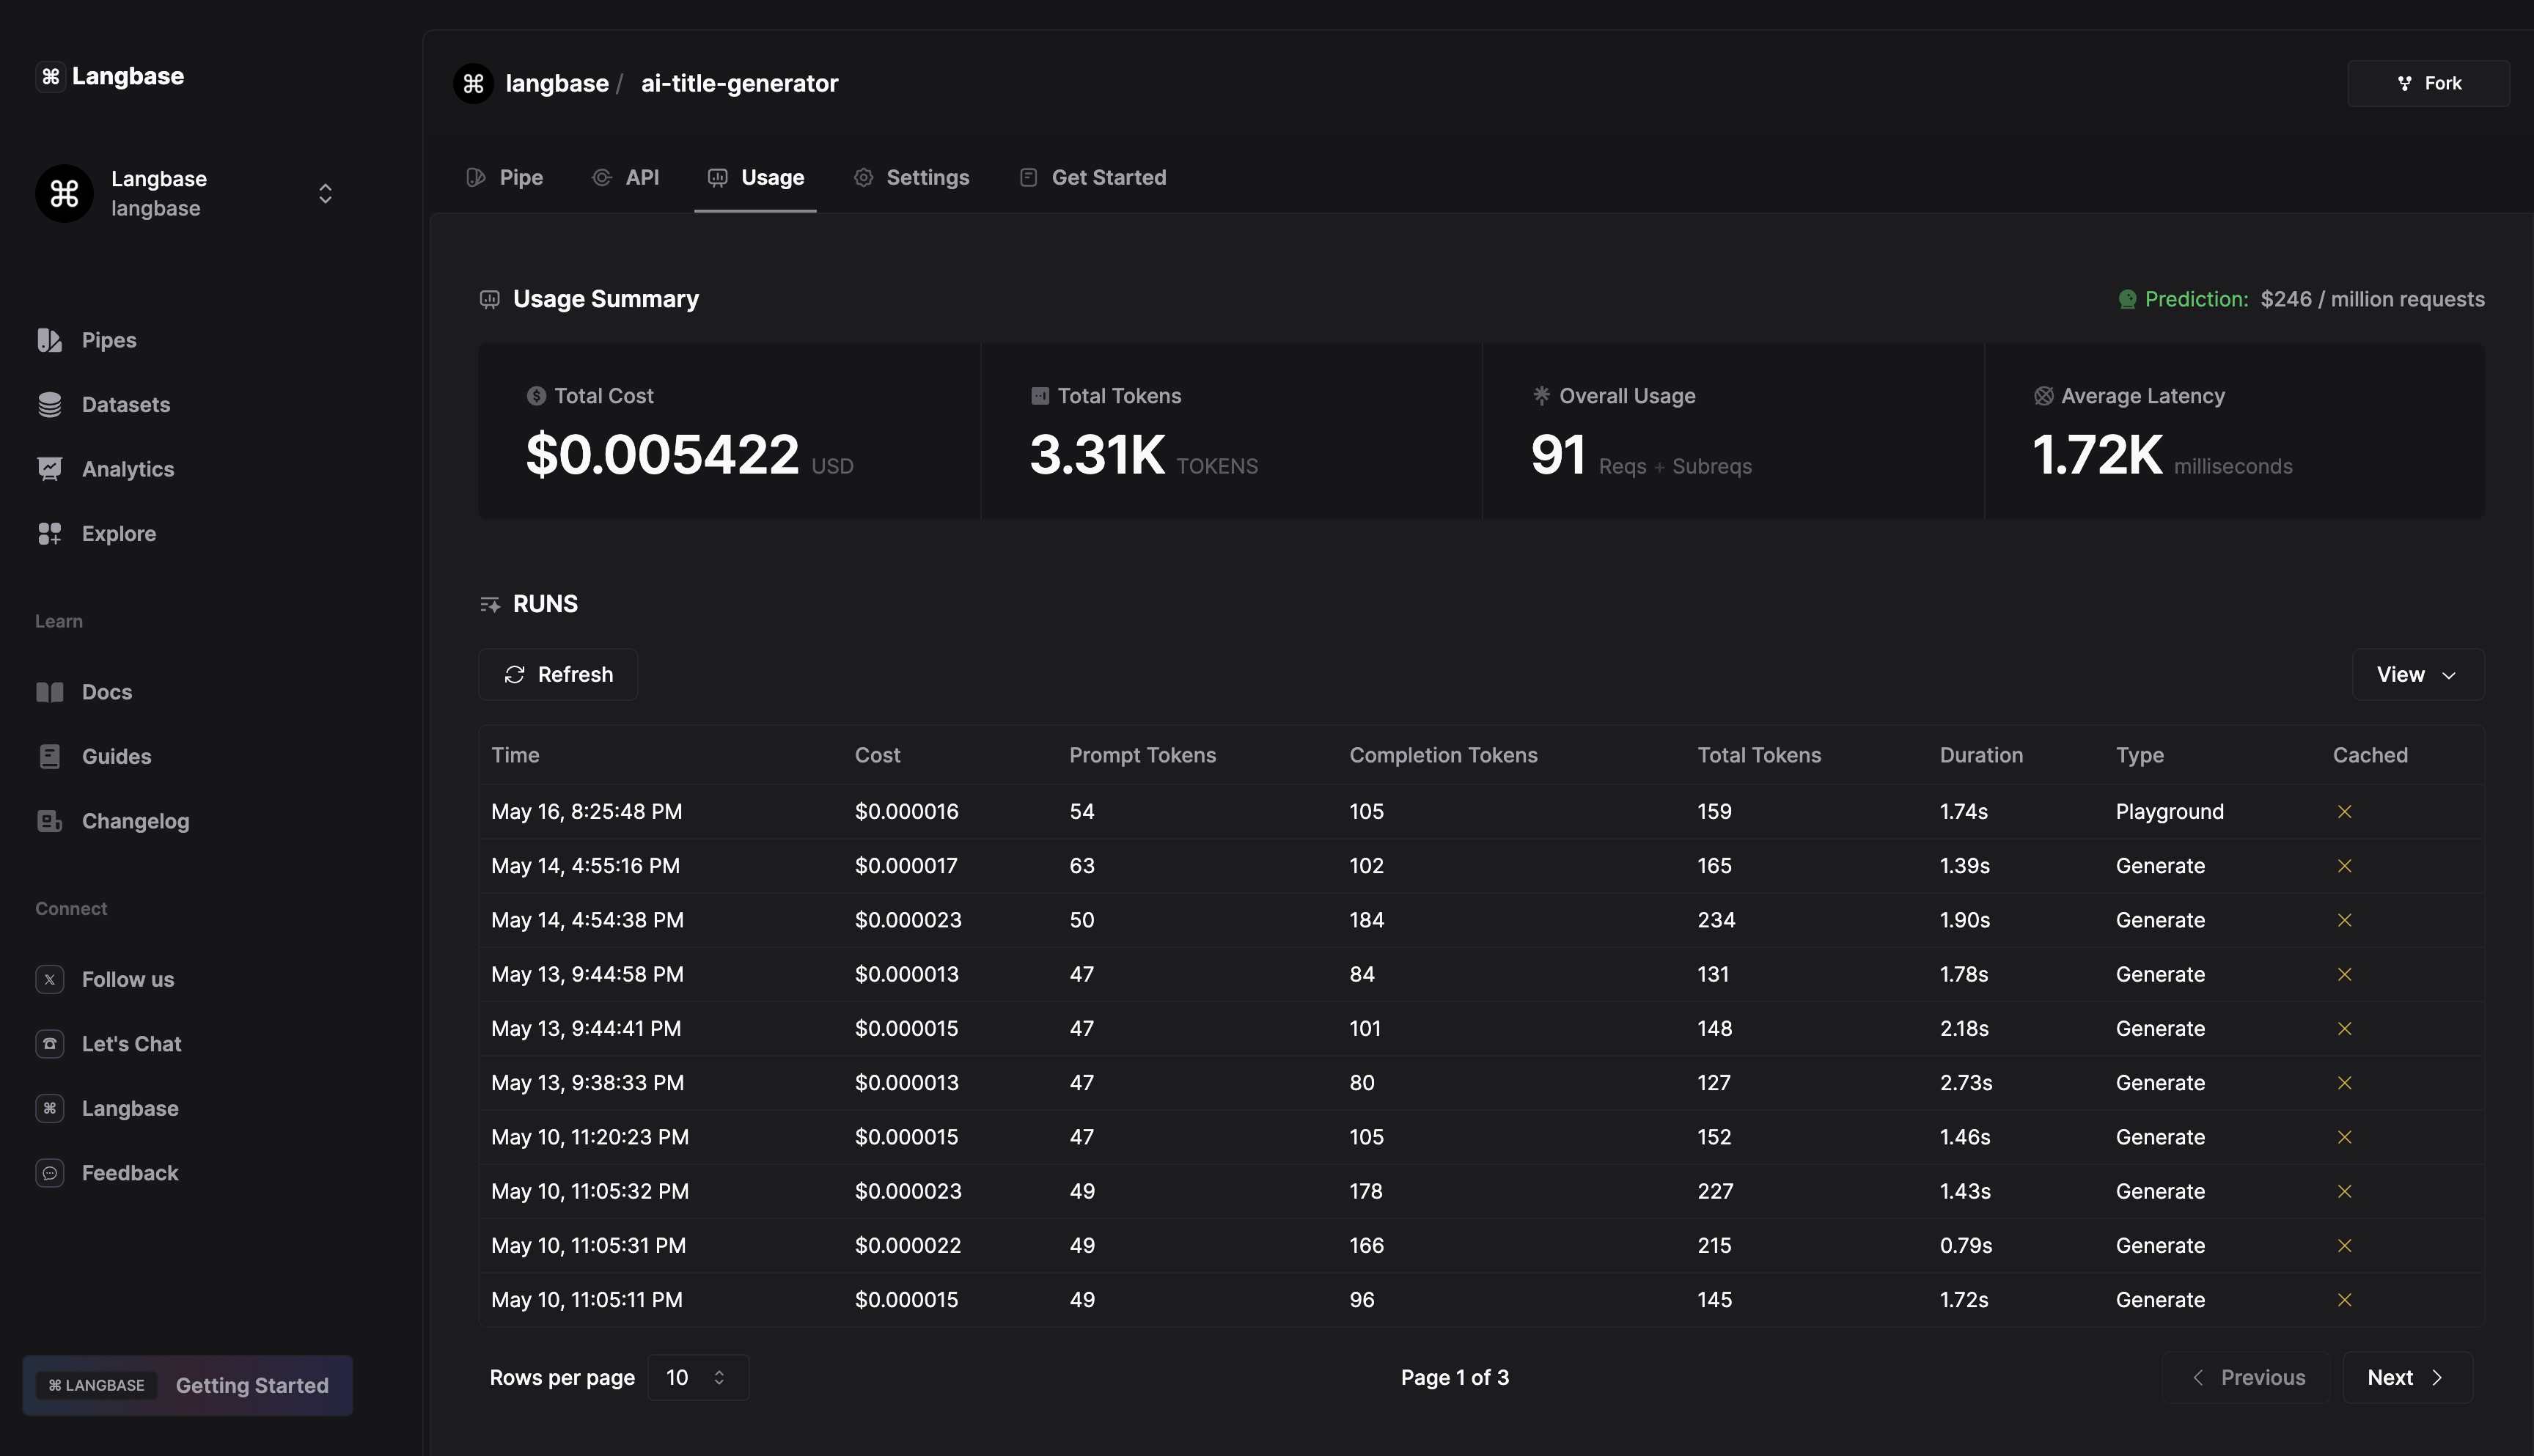Click the Follow us X icon

coord(49,980)
